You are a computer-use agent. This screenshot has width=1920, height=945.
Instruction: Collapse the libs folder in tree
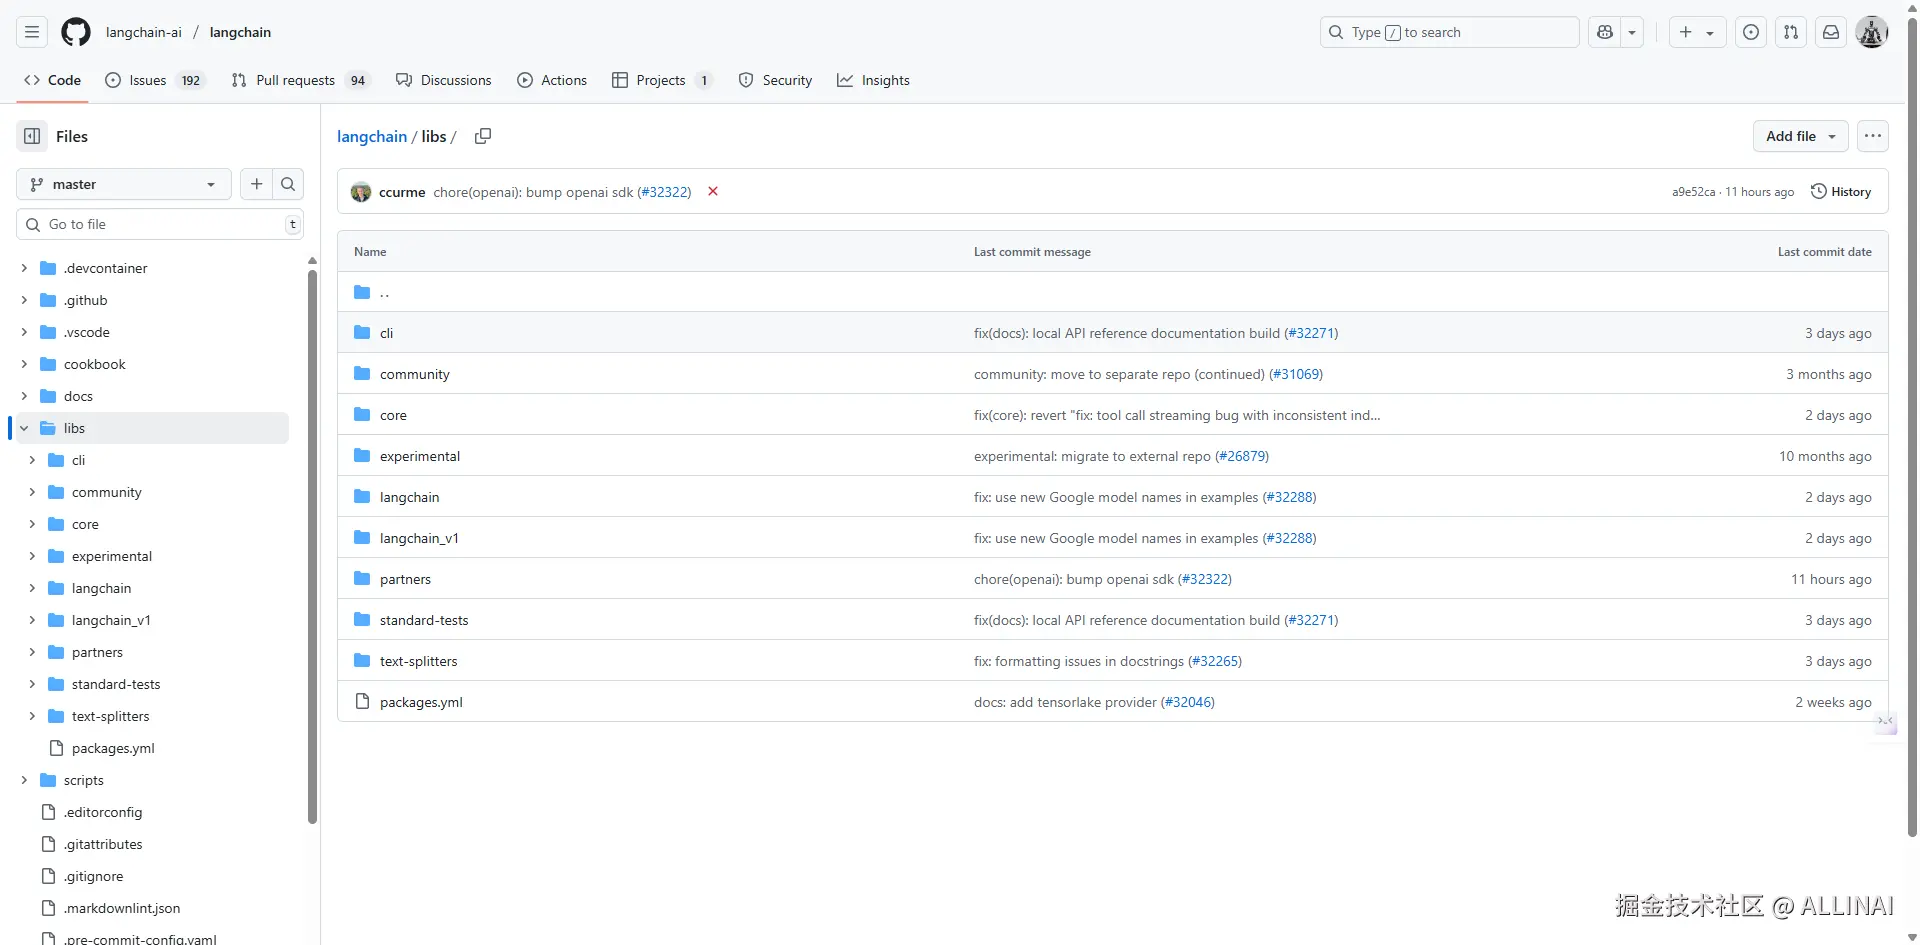(24, 428)
